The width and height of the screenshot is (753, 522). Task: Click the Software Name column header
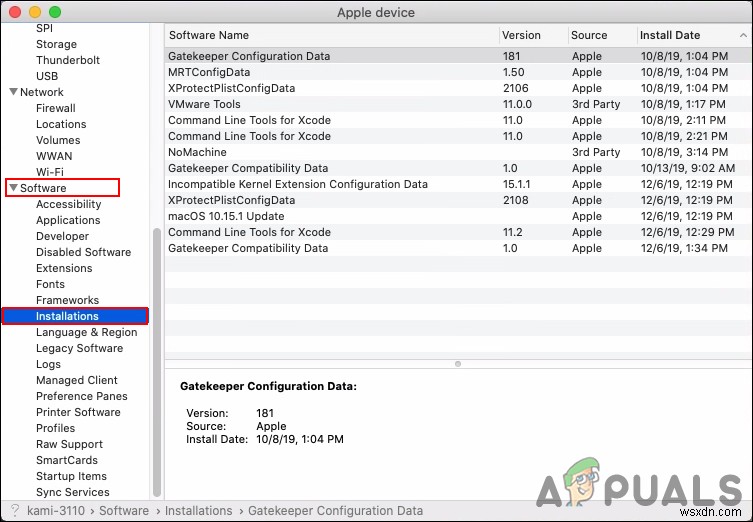209,35
